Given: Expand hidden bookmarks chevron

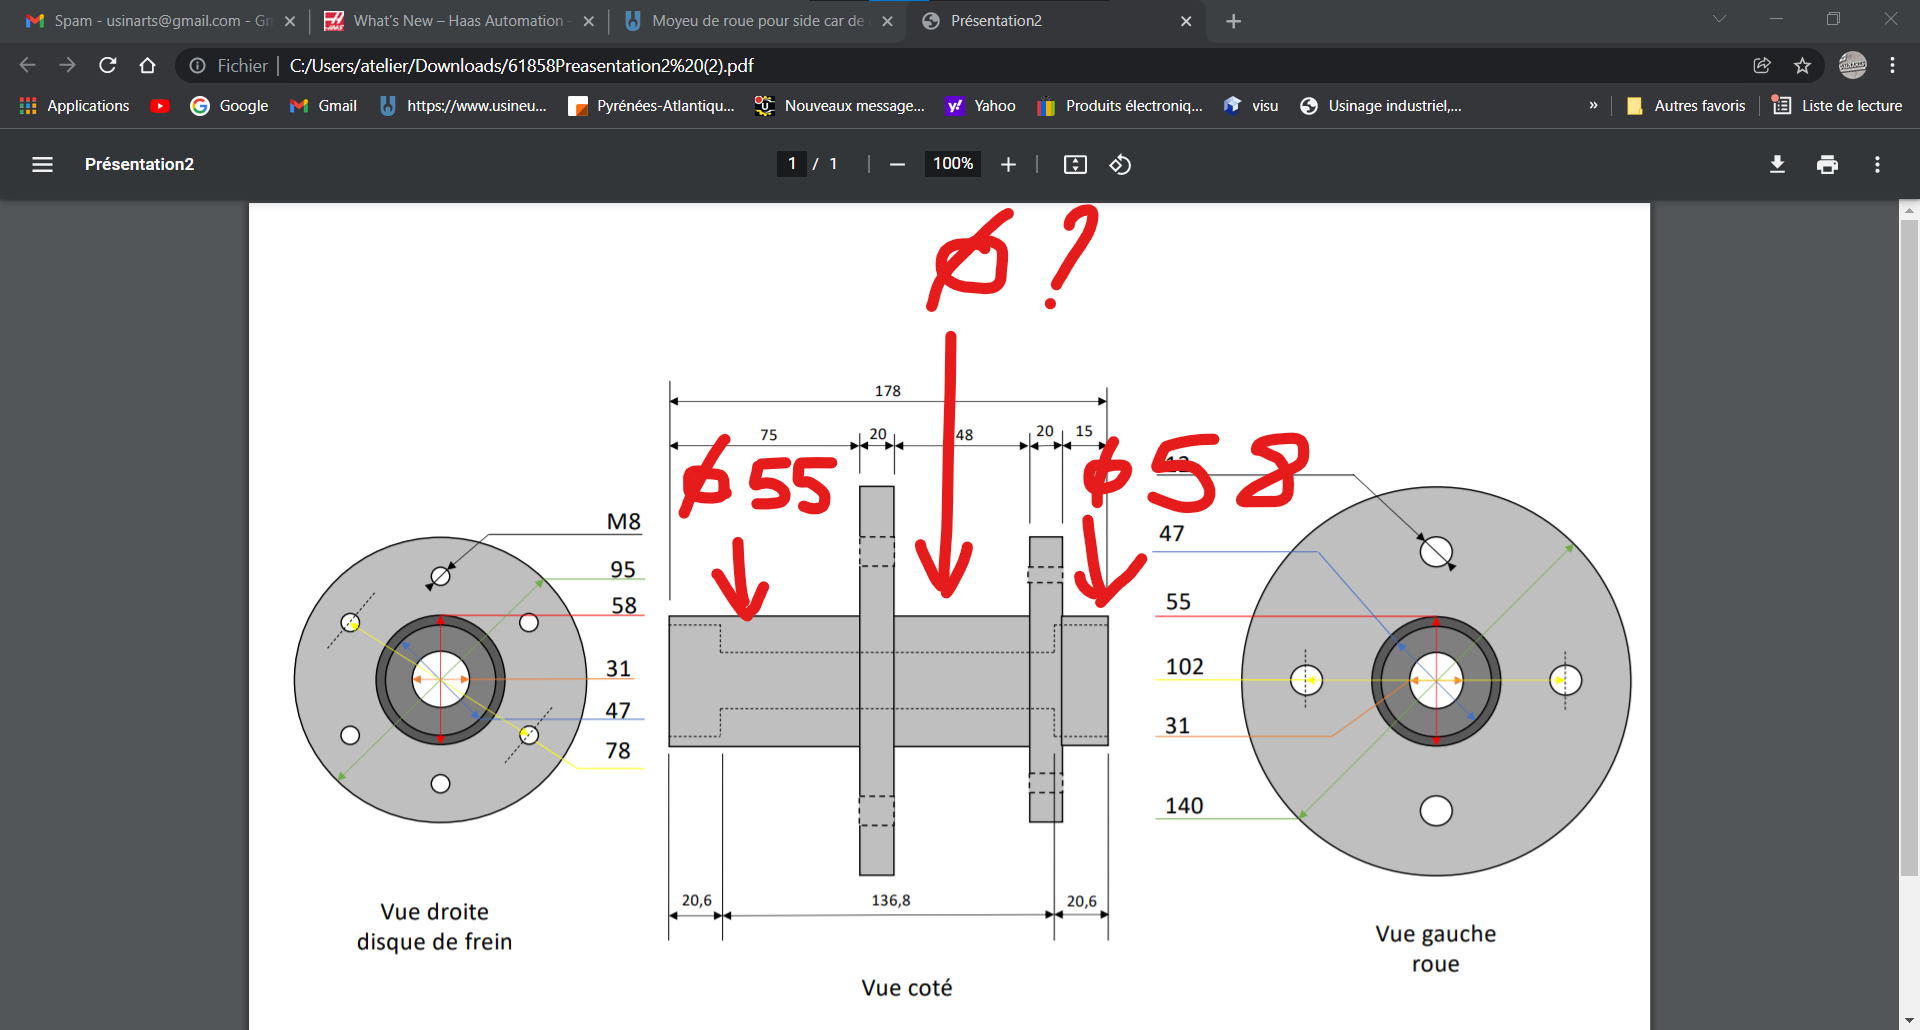Looking at the screenshot, I should (x=1593, y=106).
